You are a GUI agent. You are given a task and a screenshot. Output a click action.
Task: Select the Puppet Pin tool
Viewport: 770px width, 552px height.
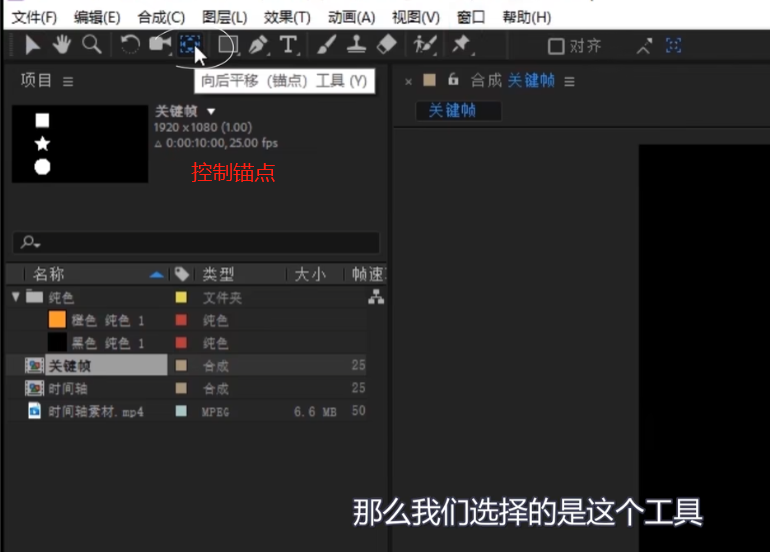point(462,45)
